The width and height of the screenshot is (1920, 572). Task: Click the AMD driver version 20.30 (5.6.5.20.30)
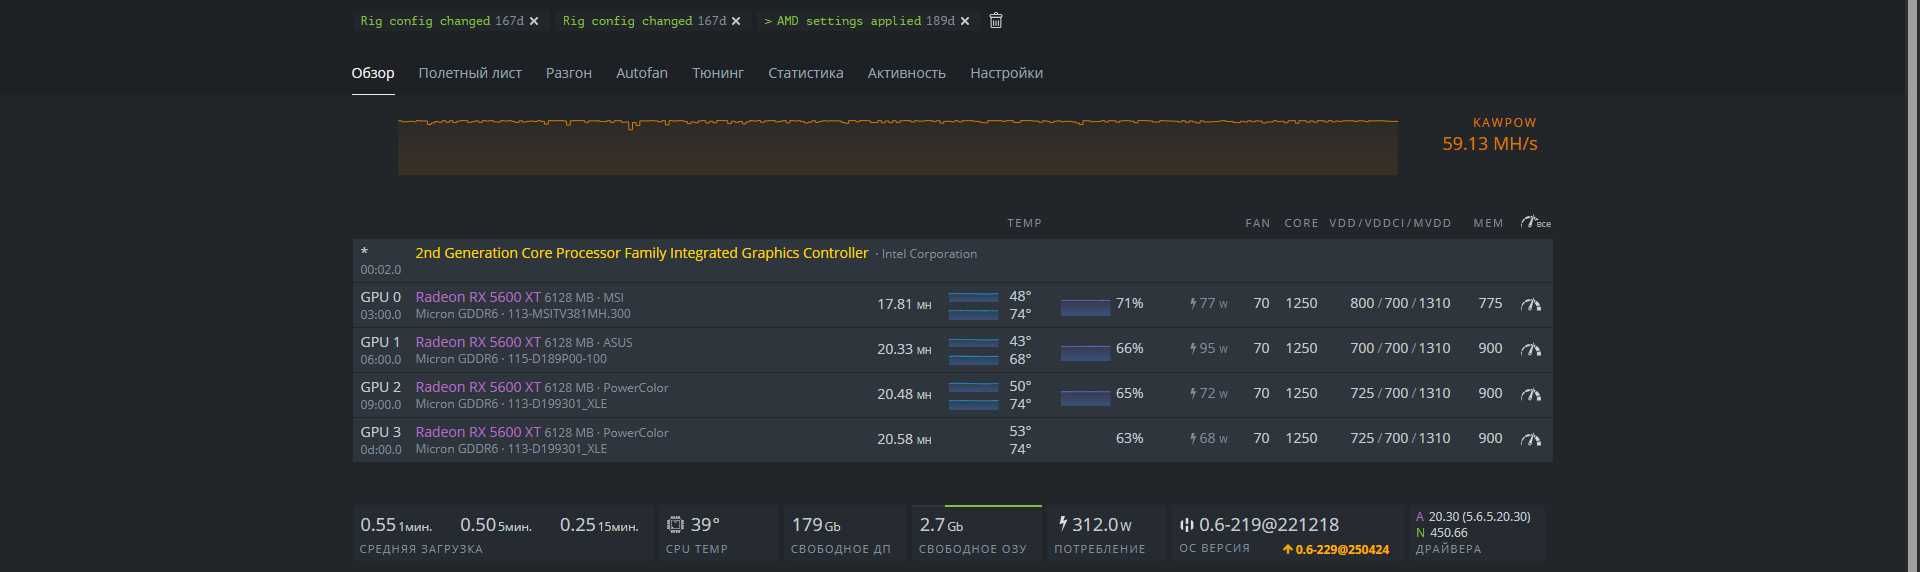point(1479,516)
